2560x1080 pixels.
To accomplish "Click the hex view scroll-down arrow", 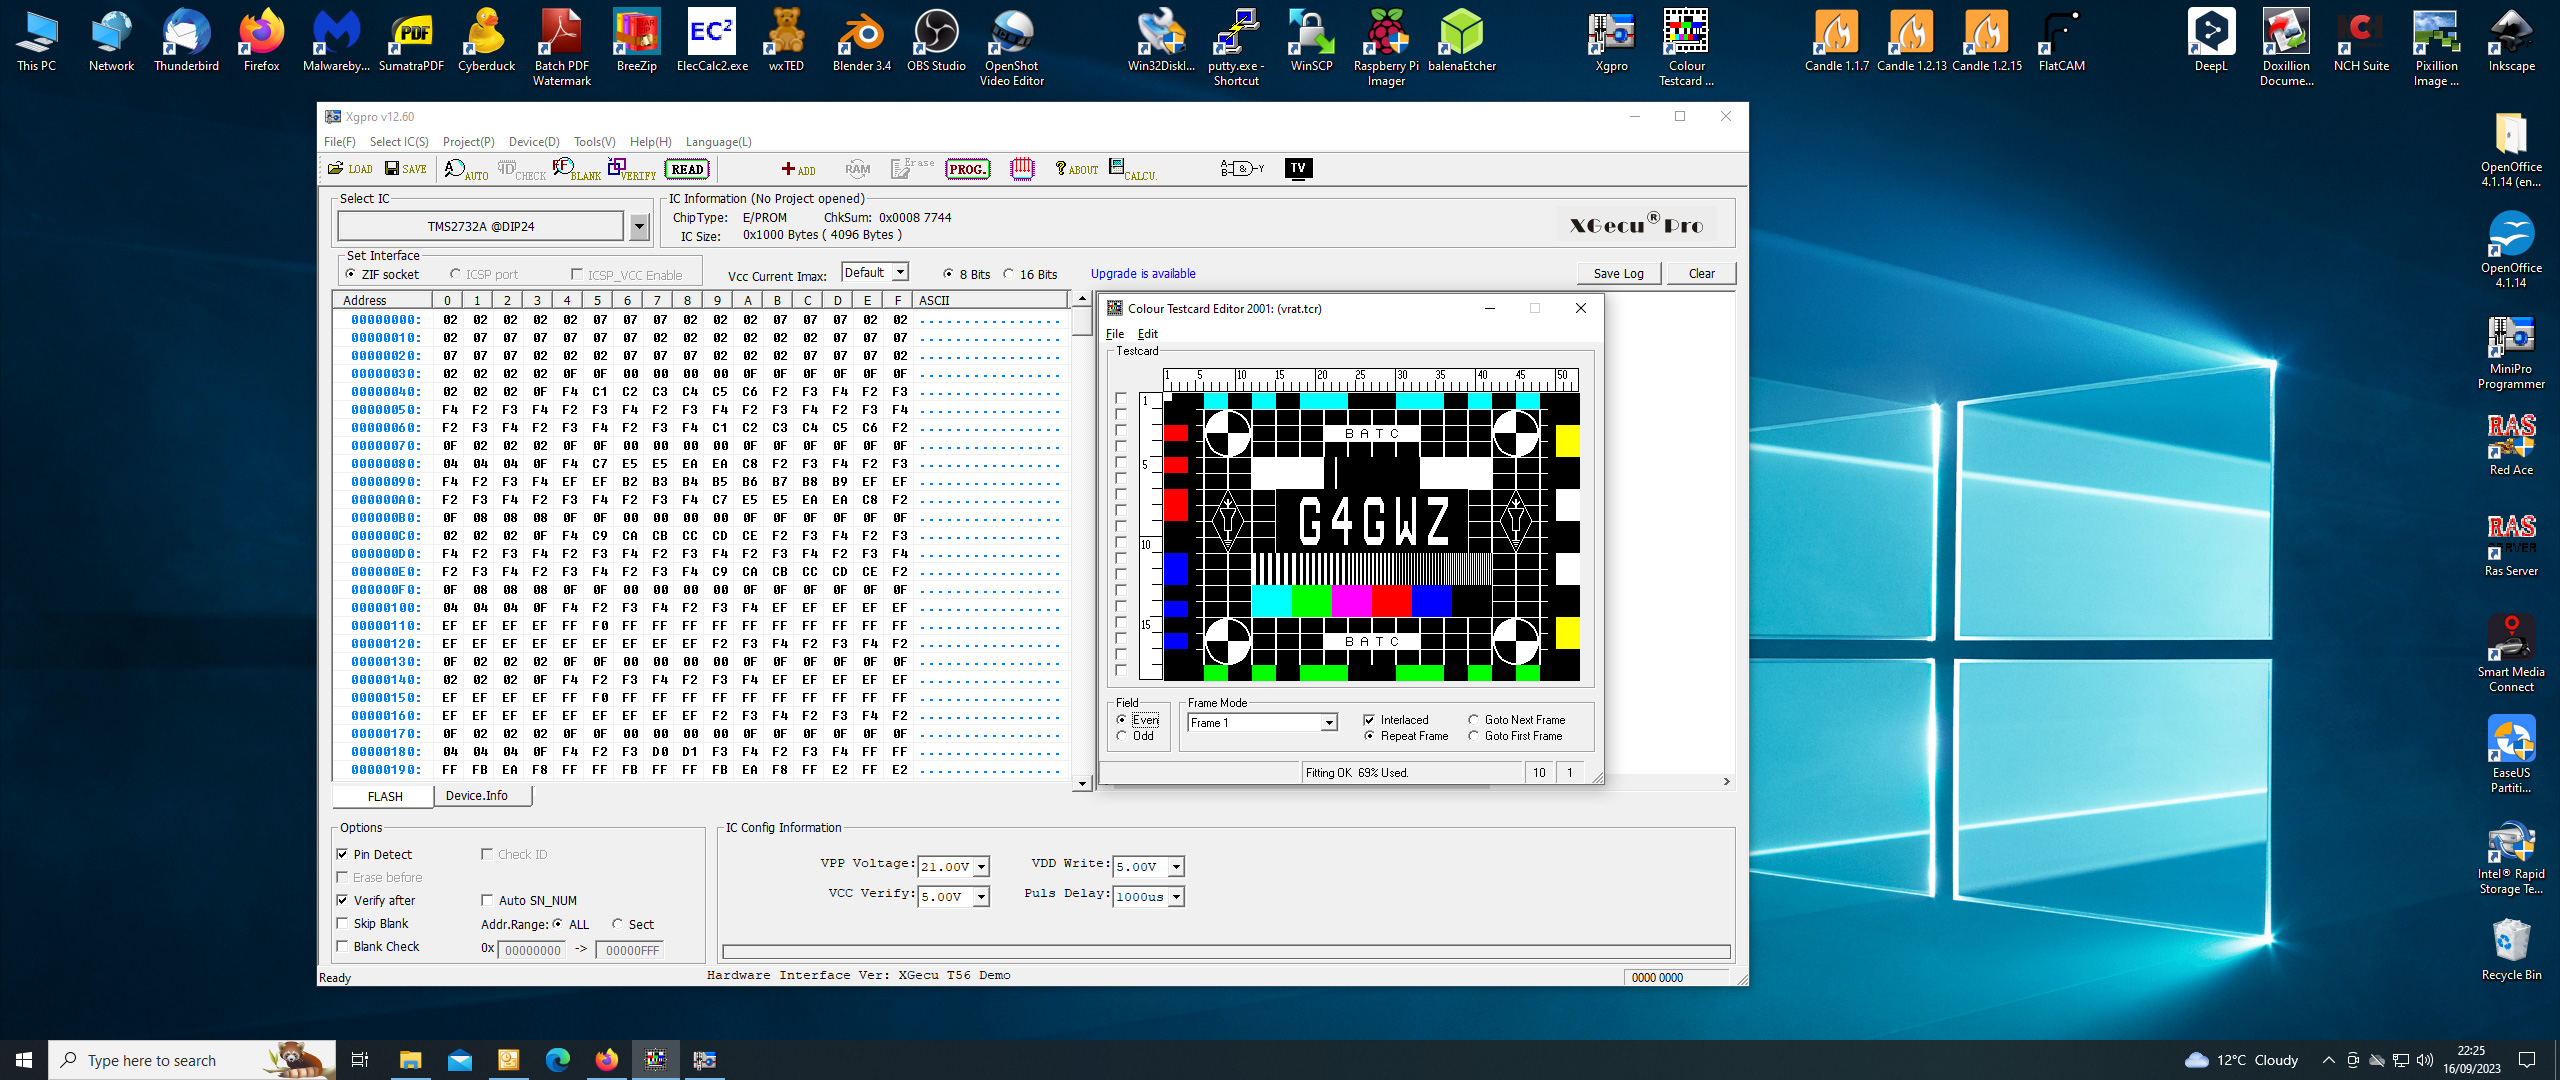I will click(1081, 783).
